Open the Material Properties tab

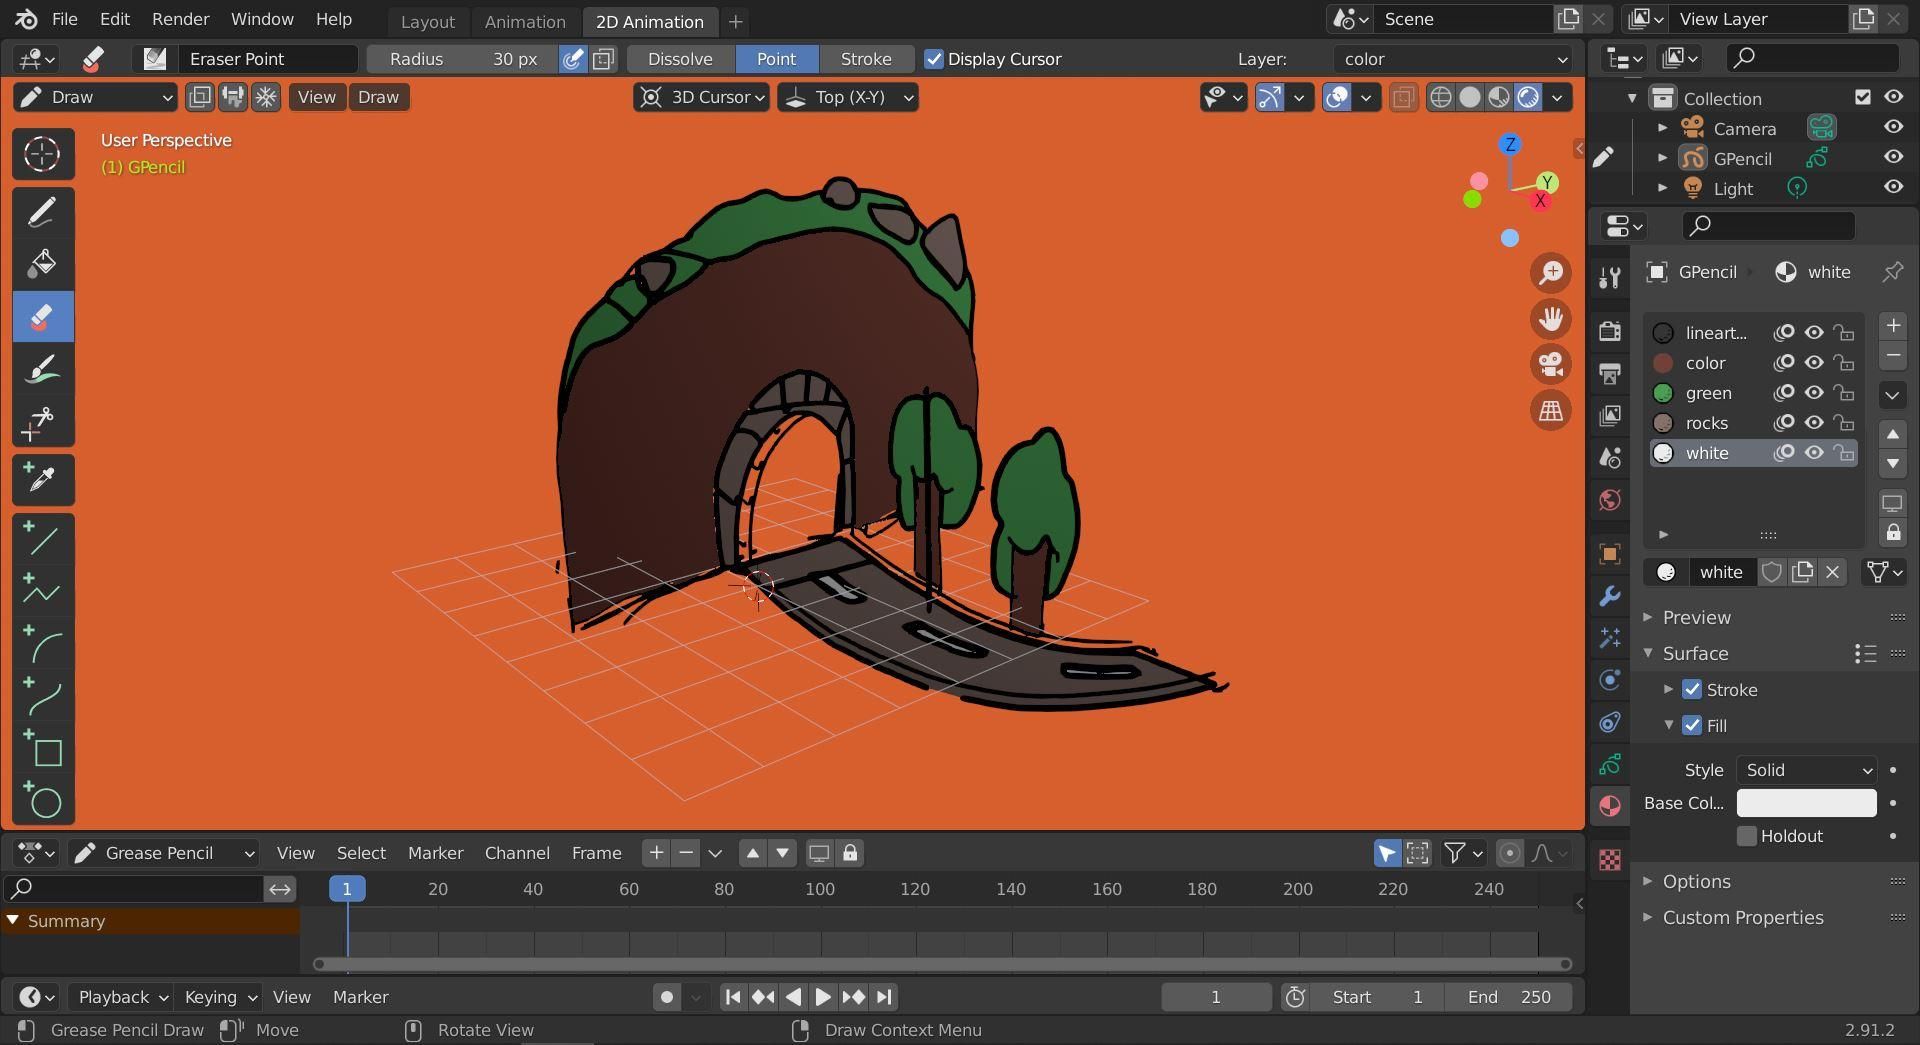[1610, 805]
